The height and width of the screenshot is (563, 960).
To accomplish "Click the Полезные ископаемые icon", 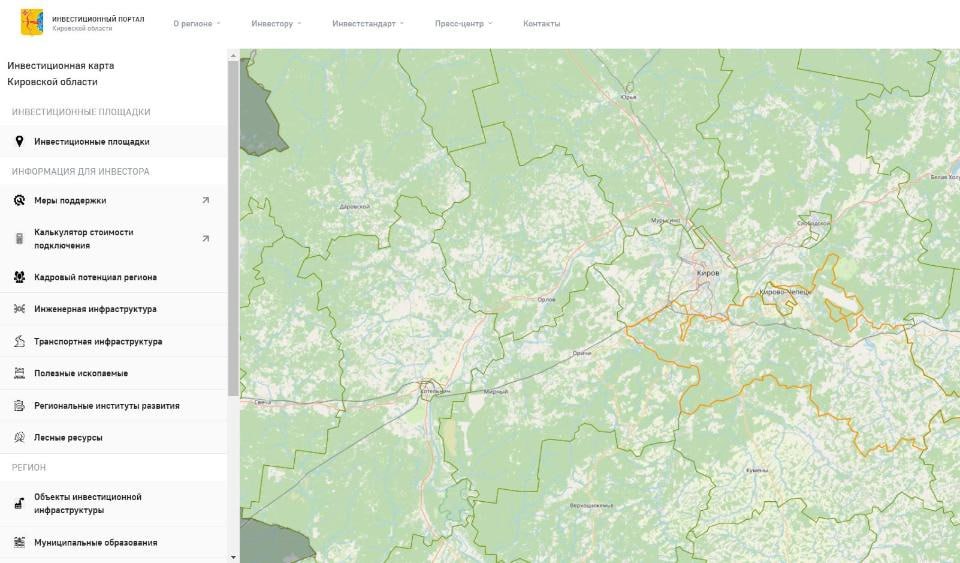I will click(19, 373).
